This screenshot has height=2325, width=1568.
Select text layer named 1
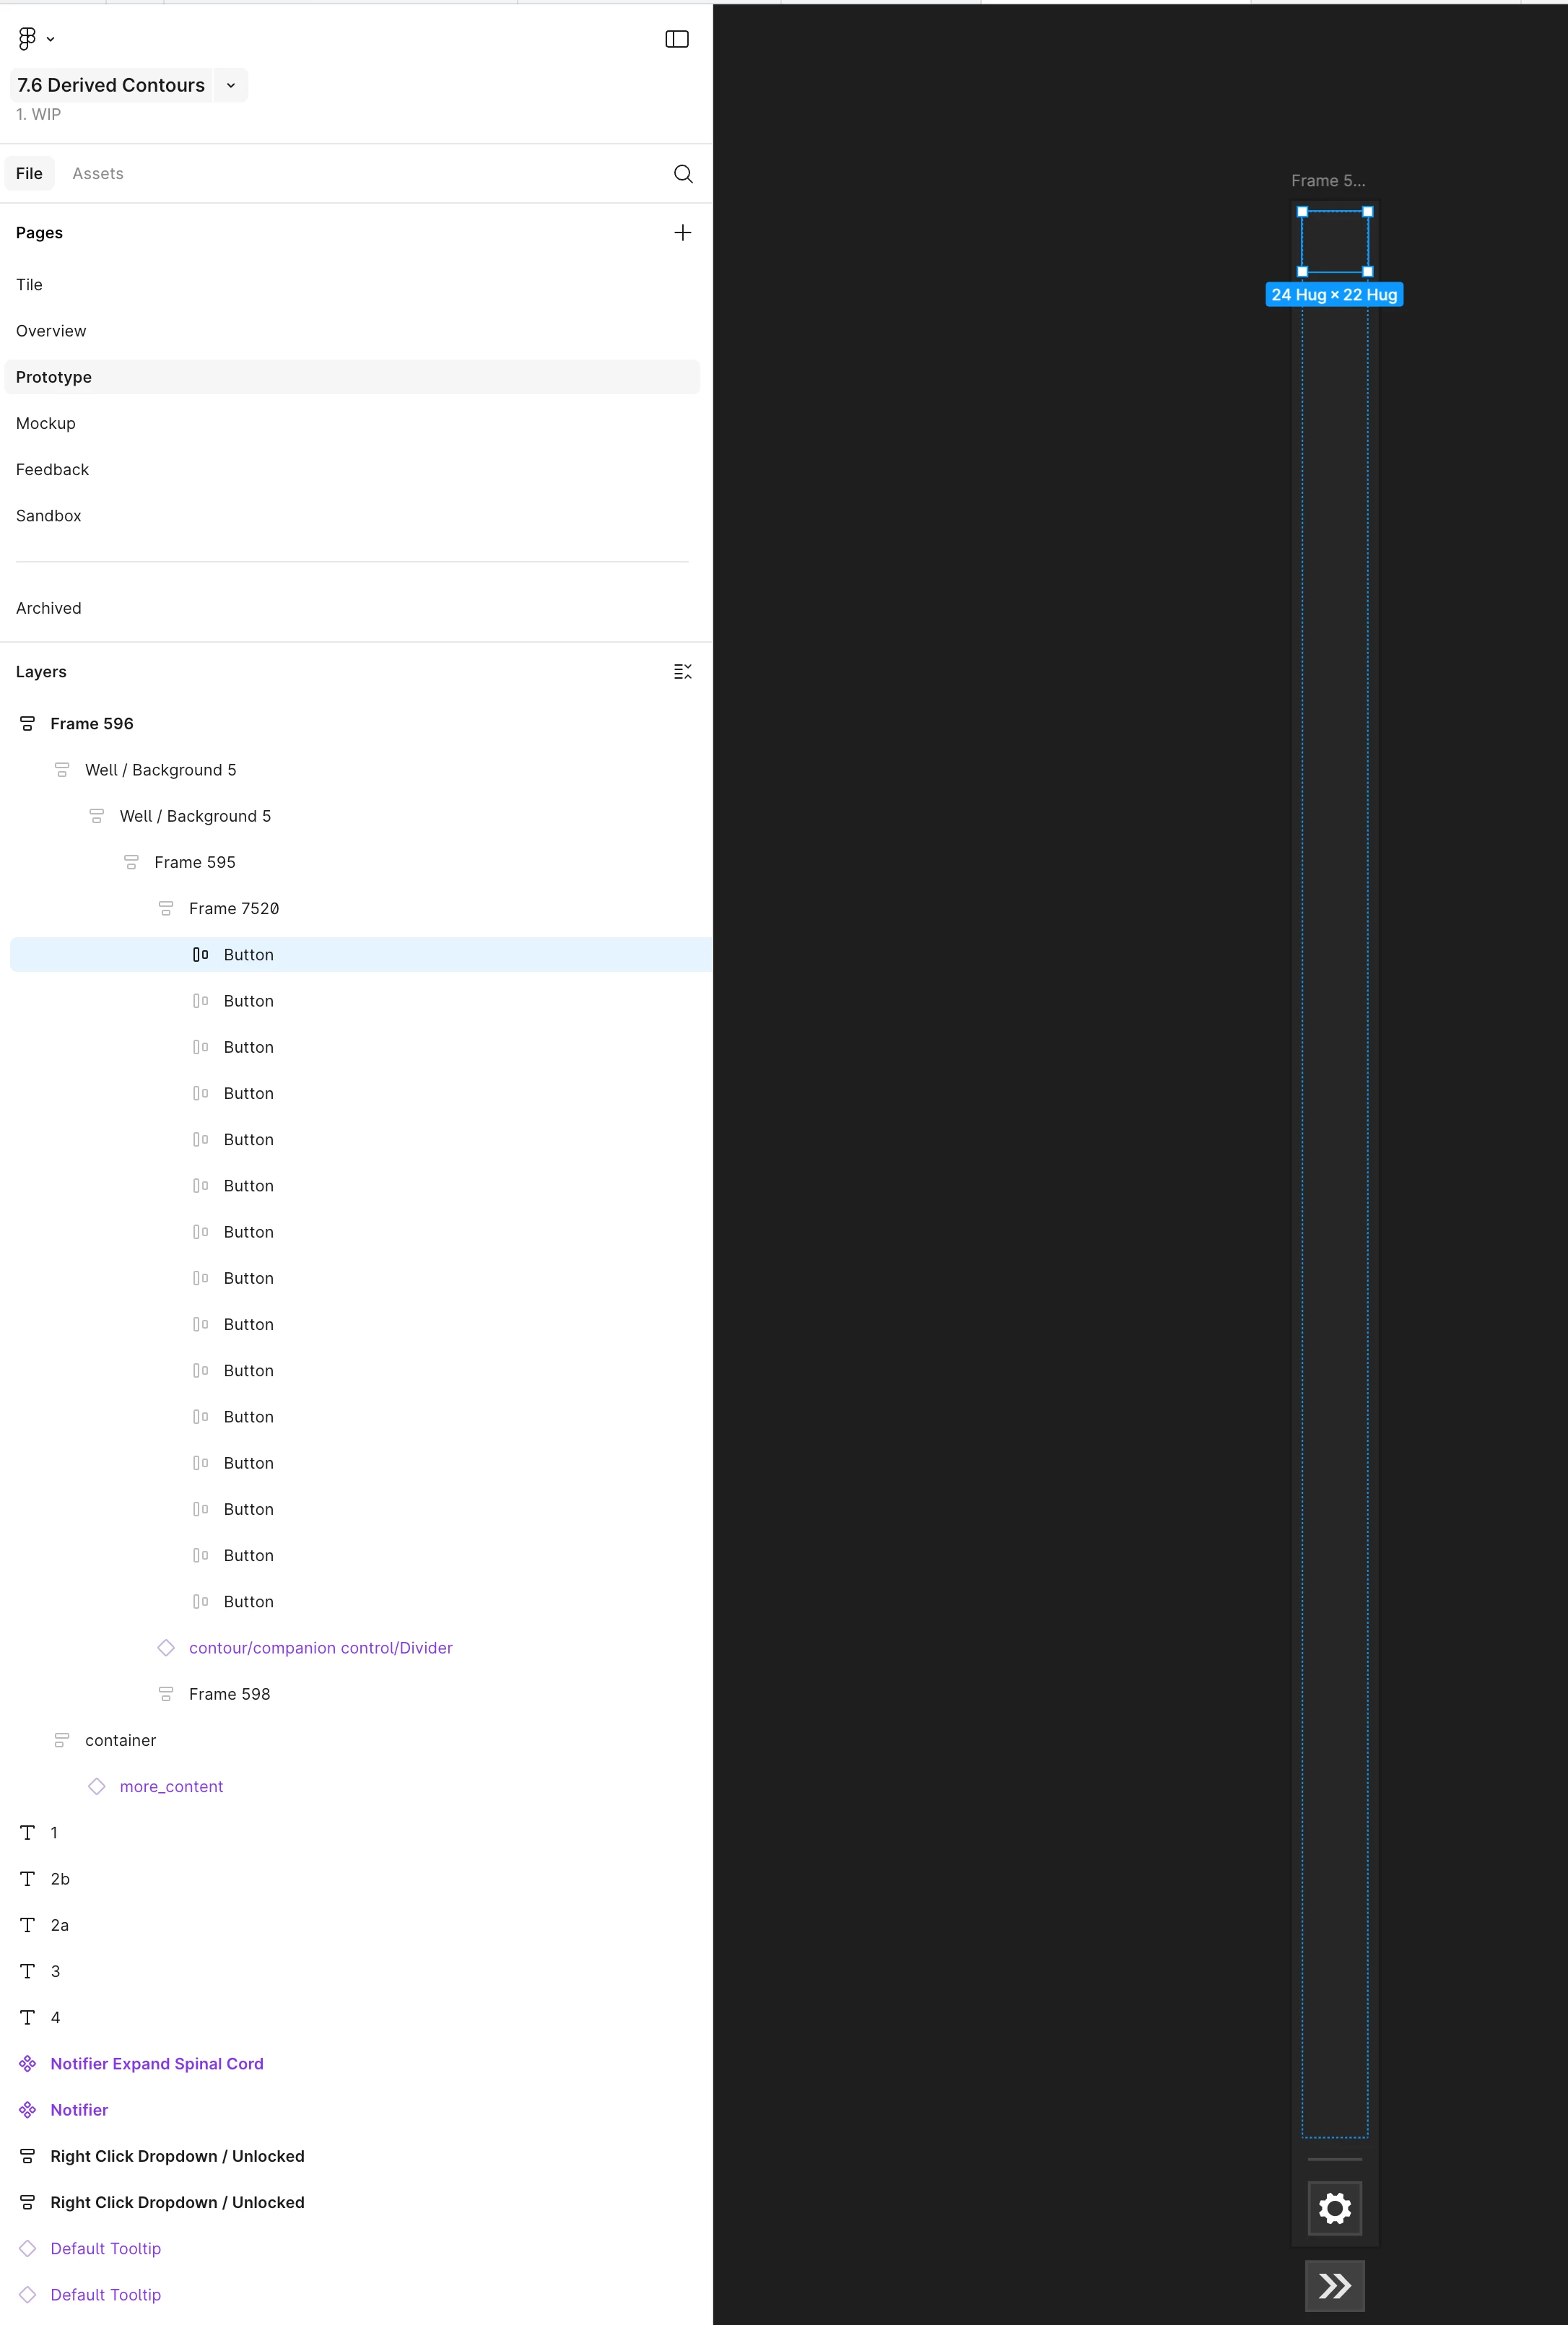(x=54, y=1833)
